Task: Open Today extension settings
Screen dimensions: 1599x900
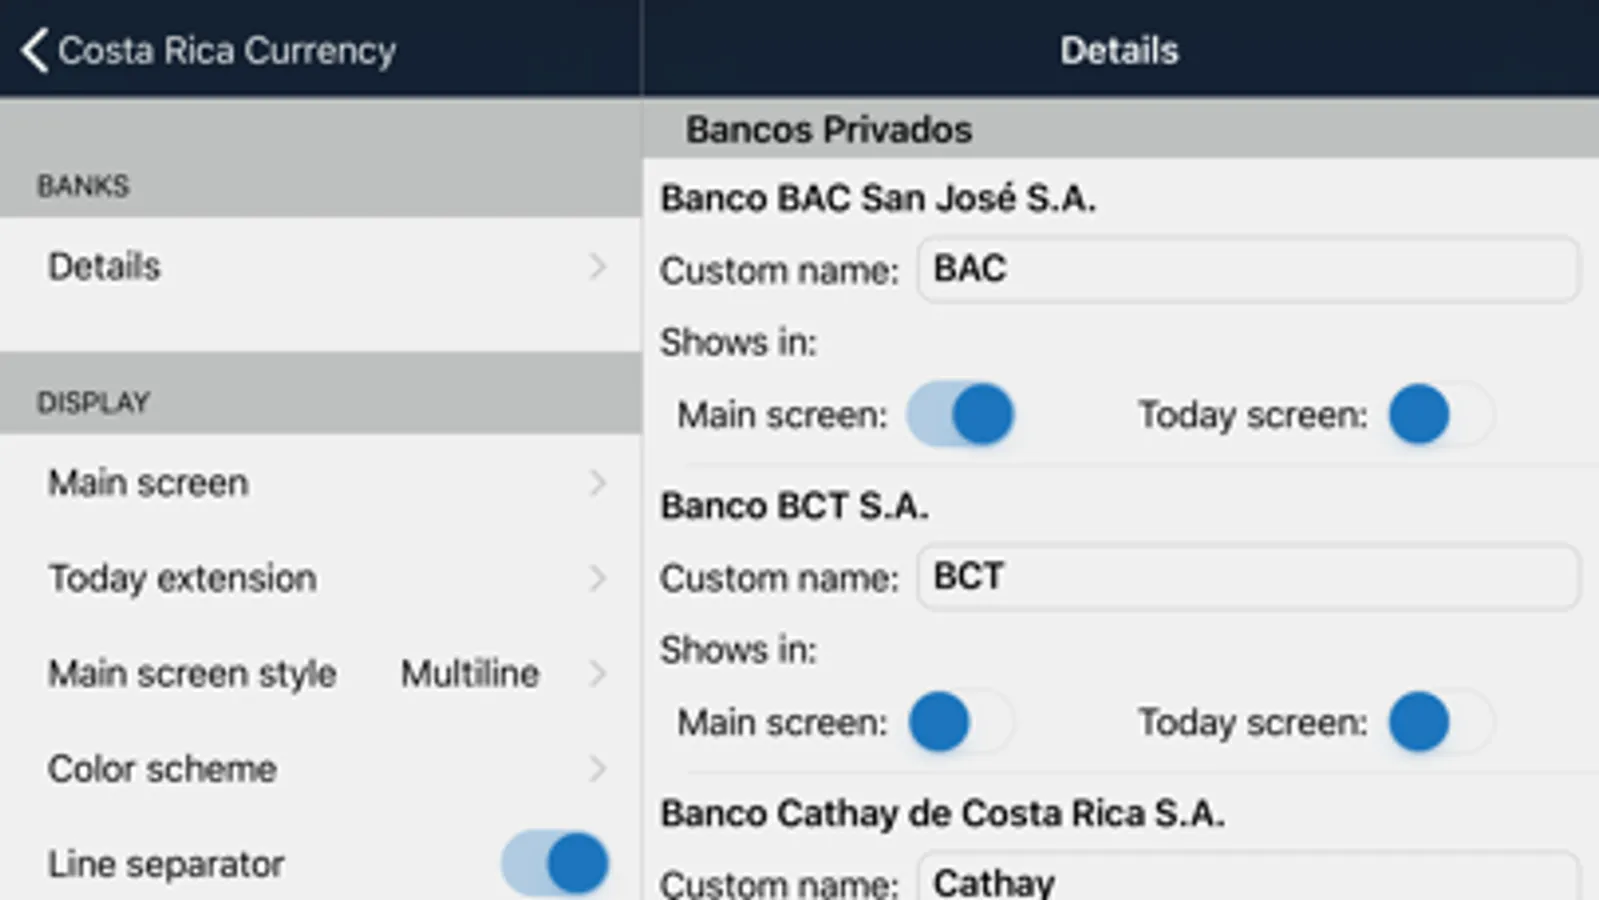Action: [x=182, y=578]
